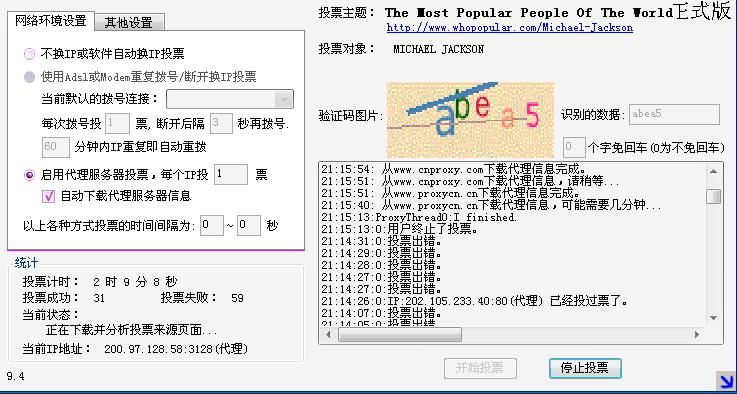Click the 投票失败 count 59

coord(237,298)
